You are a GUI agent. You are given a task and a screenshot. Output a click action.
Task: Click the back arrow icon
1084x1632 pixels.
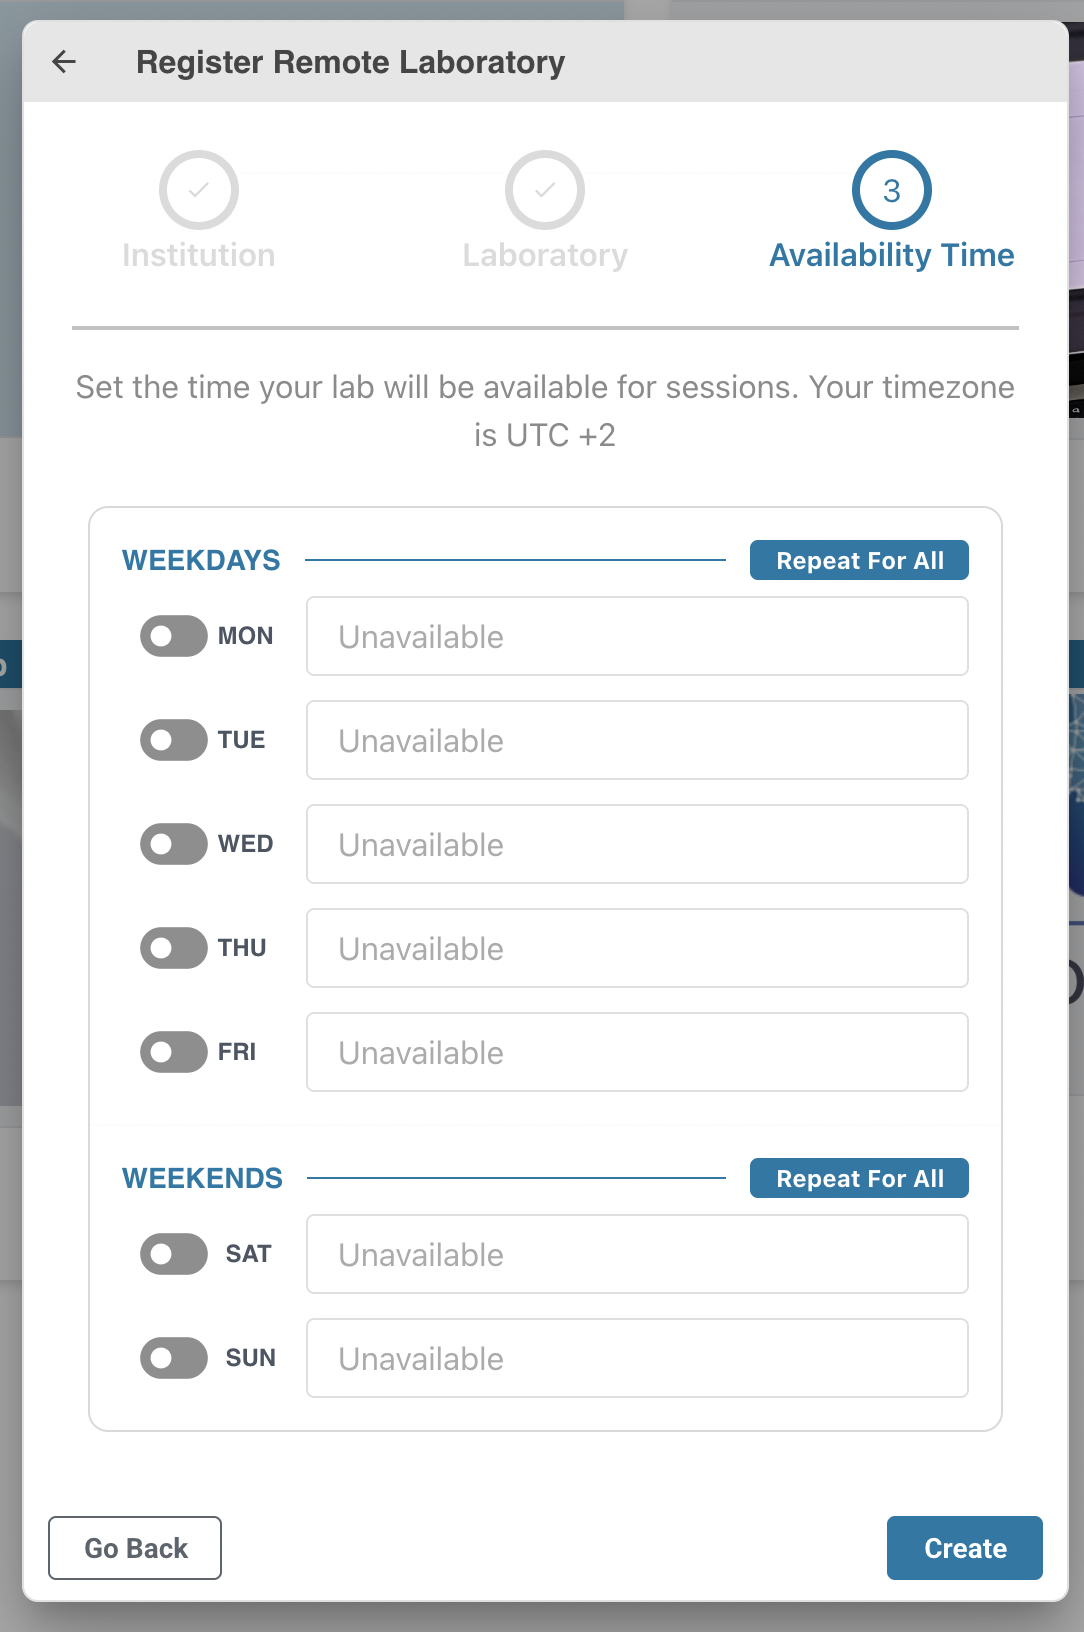[64, 62]
